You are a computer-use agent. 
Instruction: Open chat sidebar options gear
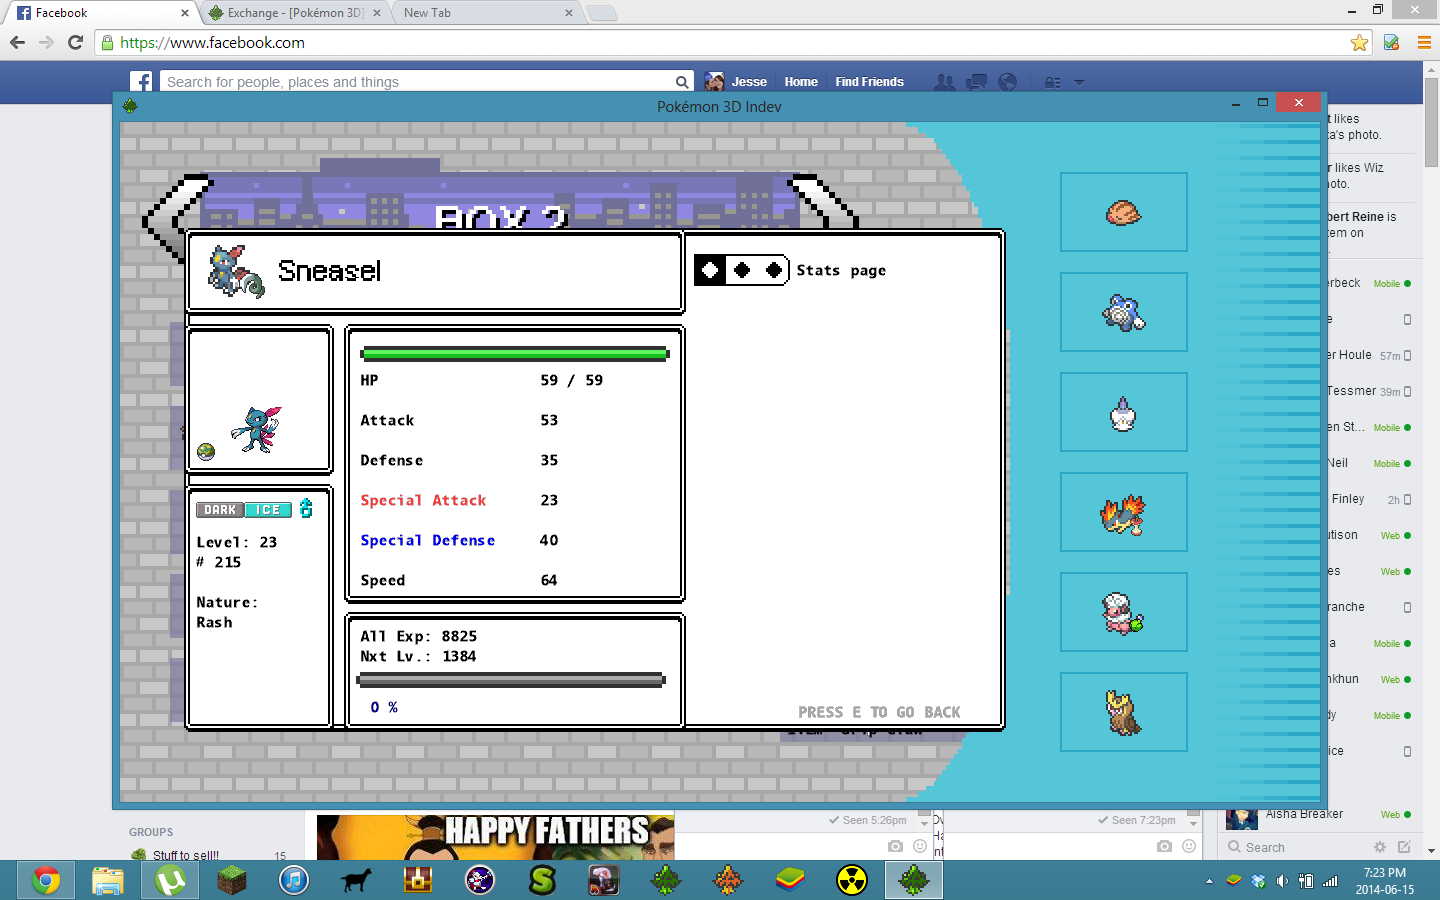point(1380,847)
